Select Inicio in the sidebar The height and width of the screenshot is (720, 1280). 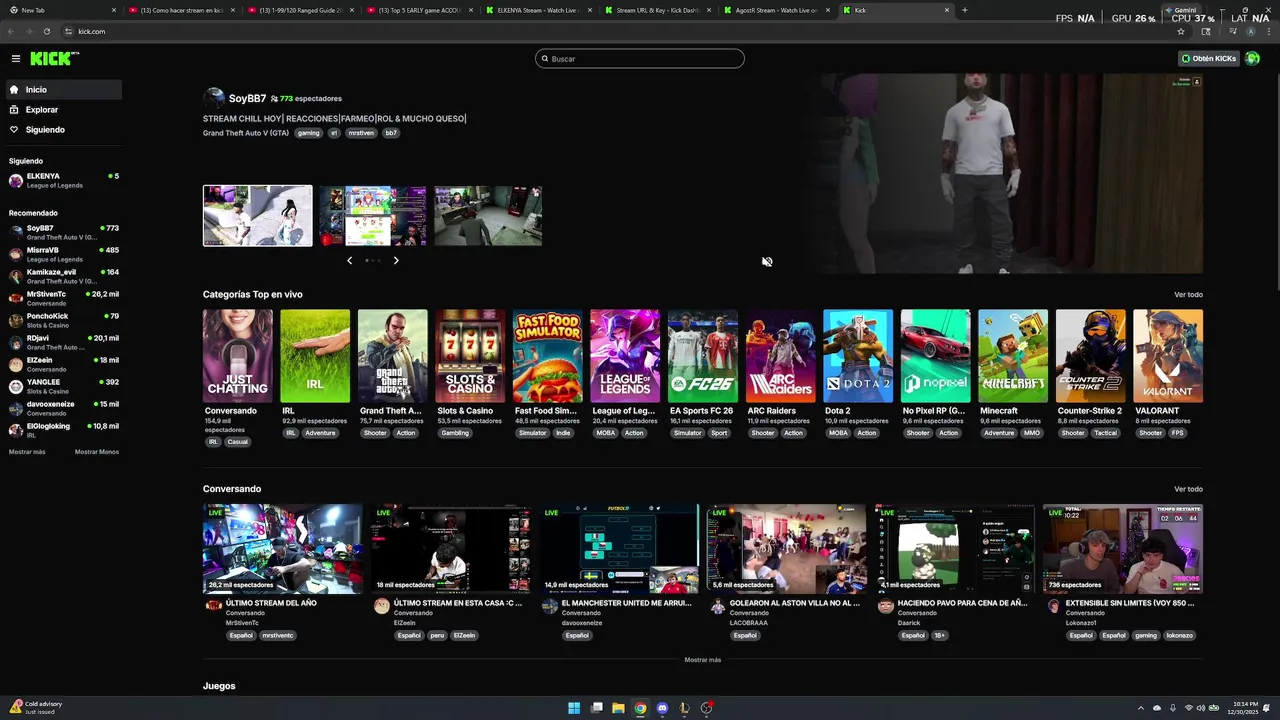coord(64,90)
